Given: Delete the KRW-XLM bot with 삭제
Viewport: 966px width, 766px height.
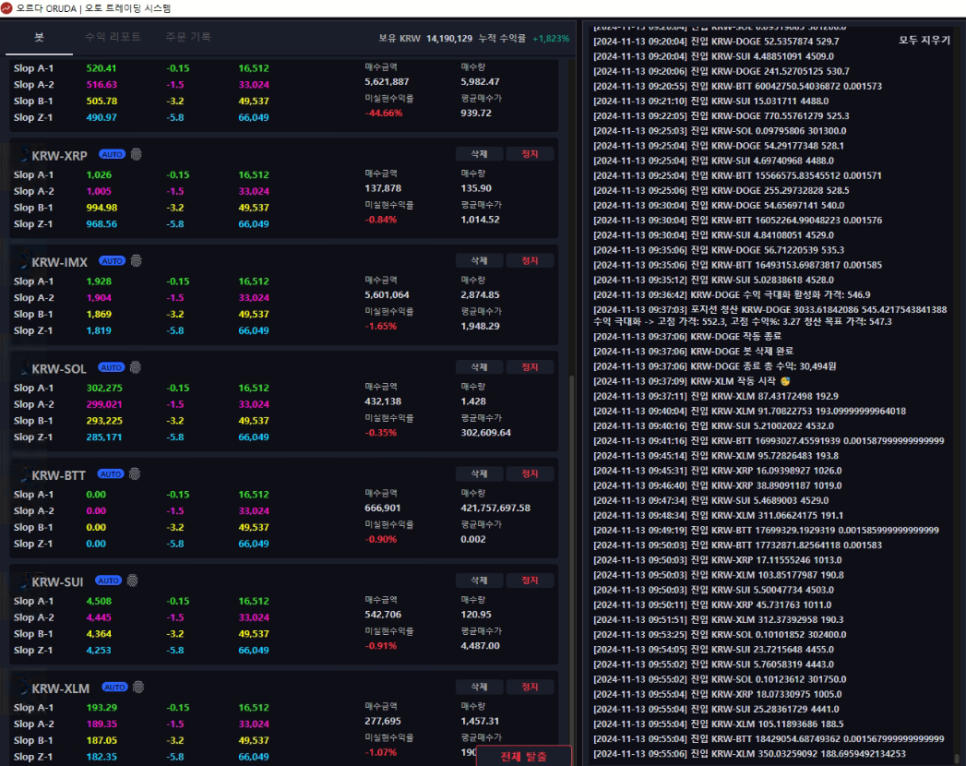Looking at the screenshot, I should [x=479, y=687].
